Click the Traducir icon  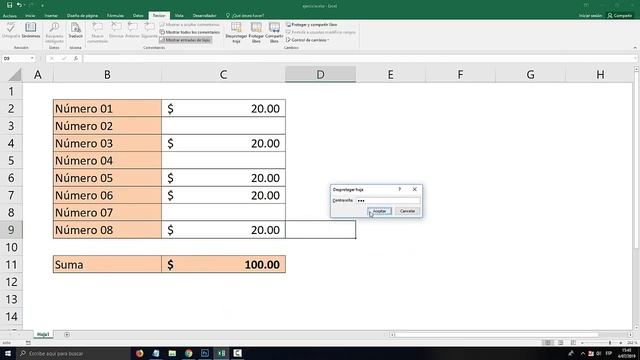point(76,31)
